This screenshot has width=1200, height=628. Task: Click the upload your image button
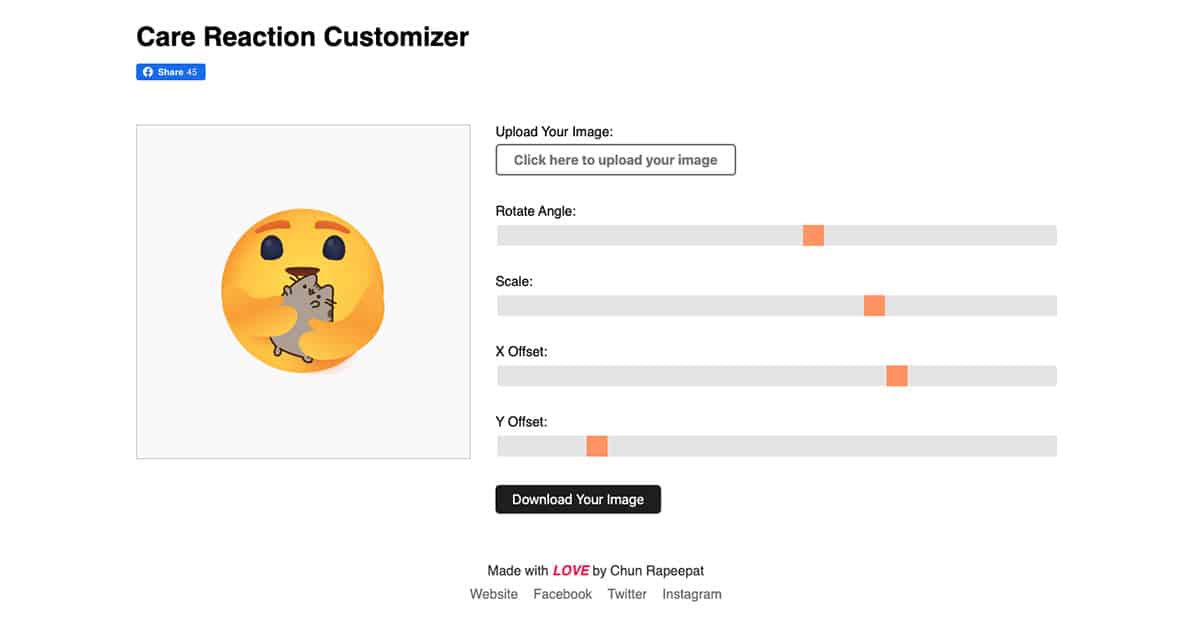point(615,160)
